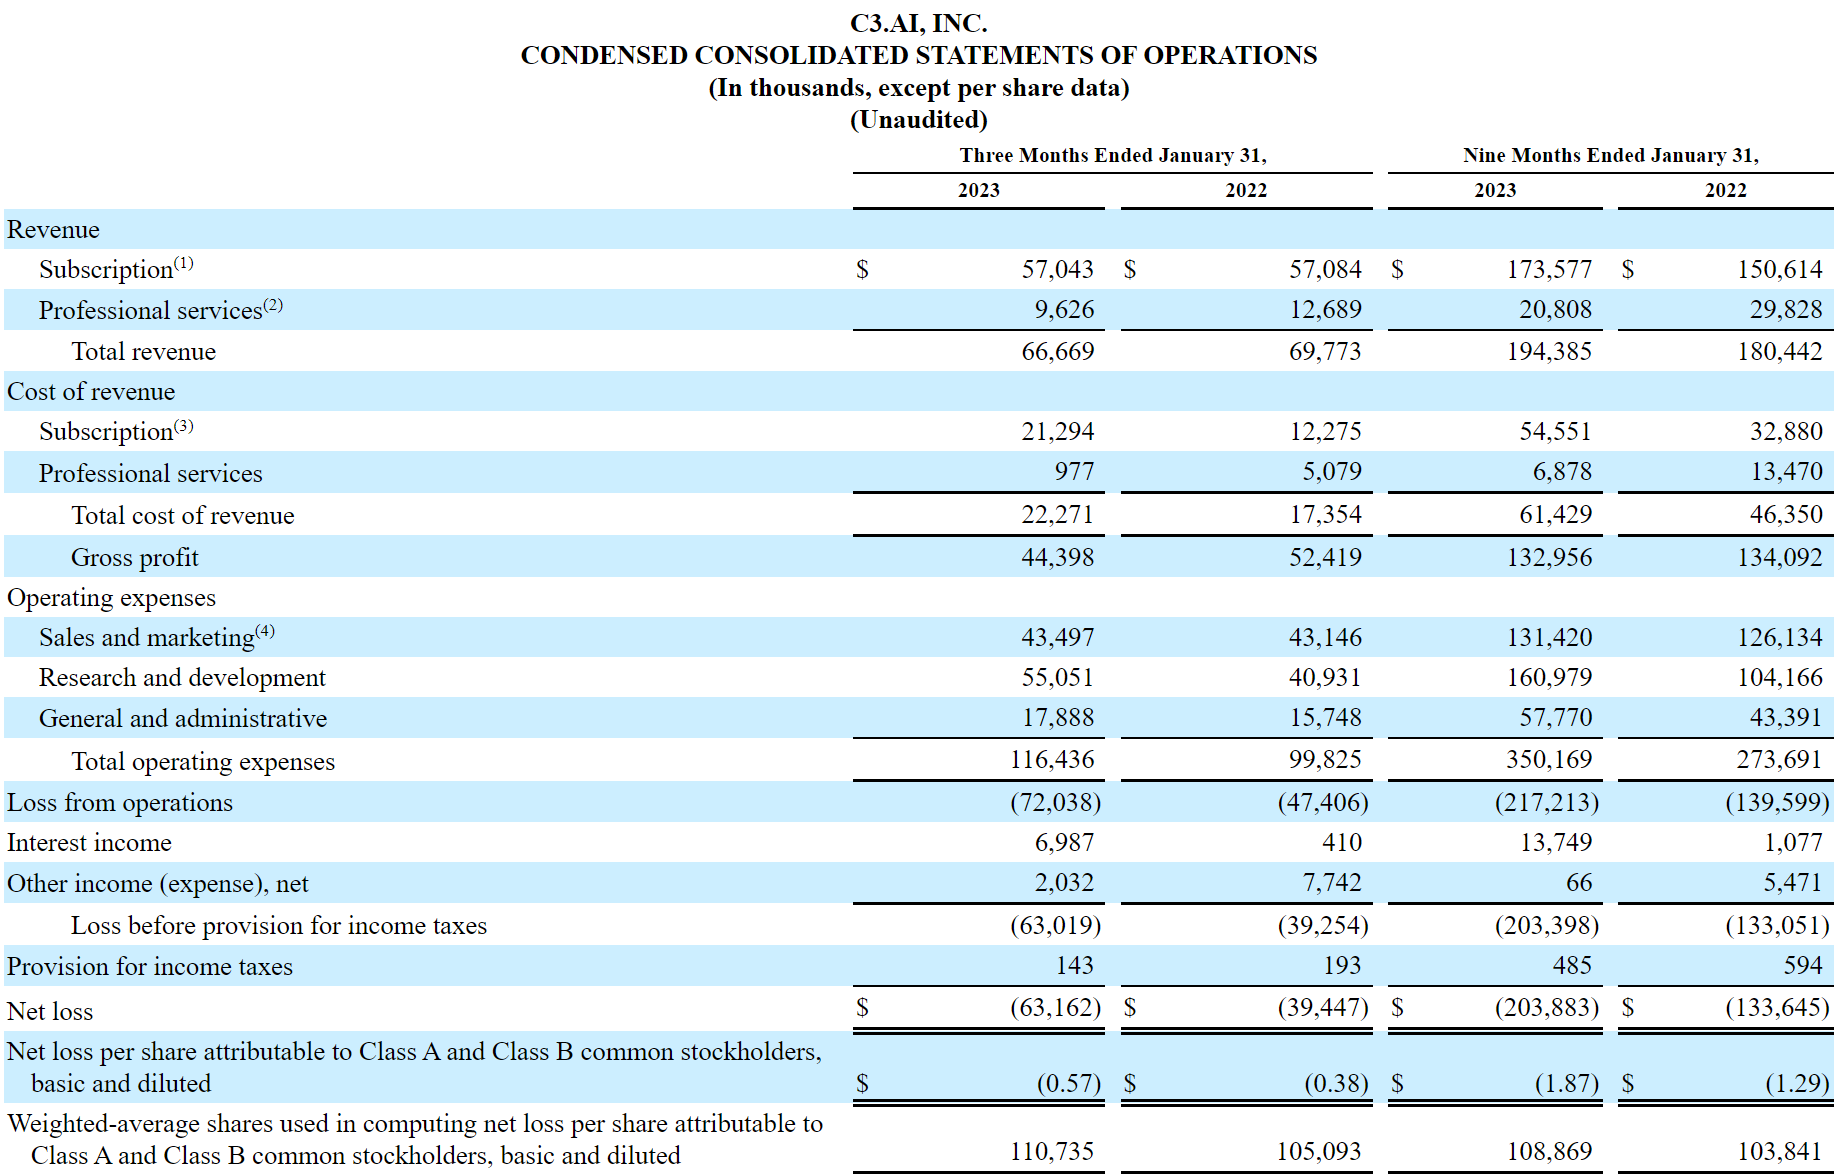
Task: Select the '(In thousands, except per share data)' note
Action: pos(918,88)
